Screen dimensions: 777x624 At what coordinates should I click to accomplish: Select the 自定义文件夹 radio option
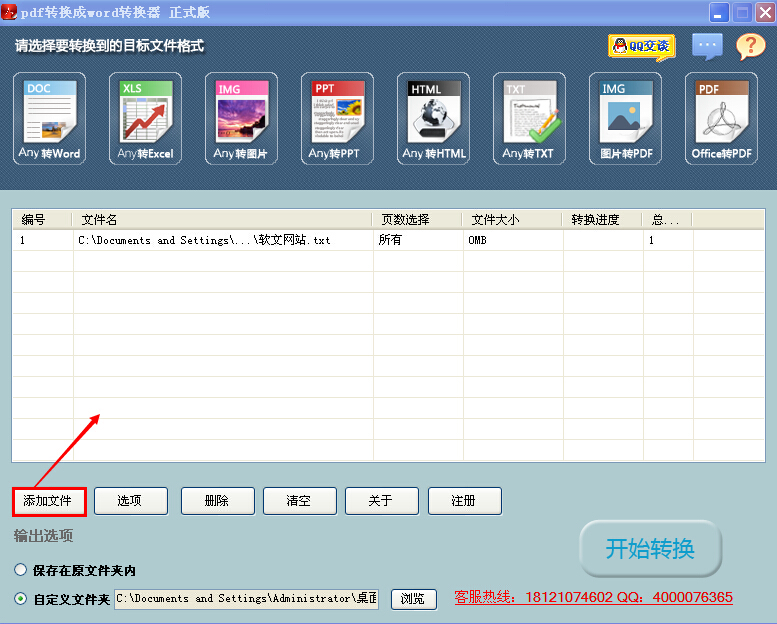click(21, 599)
